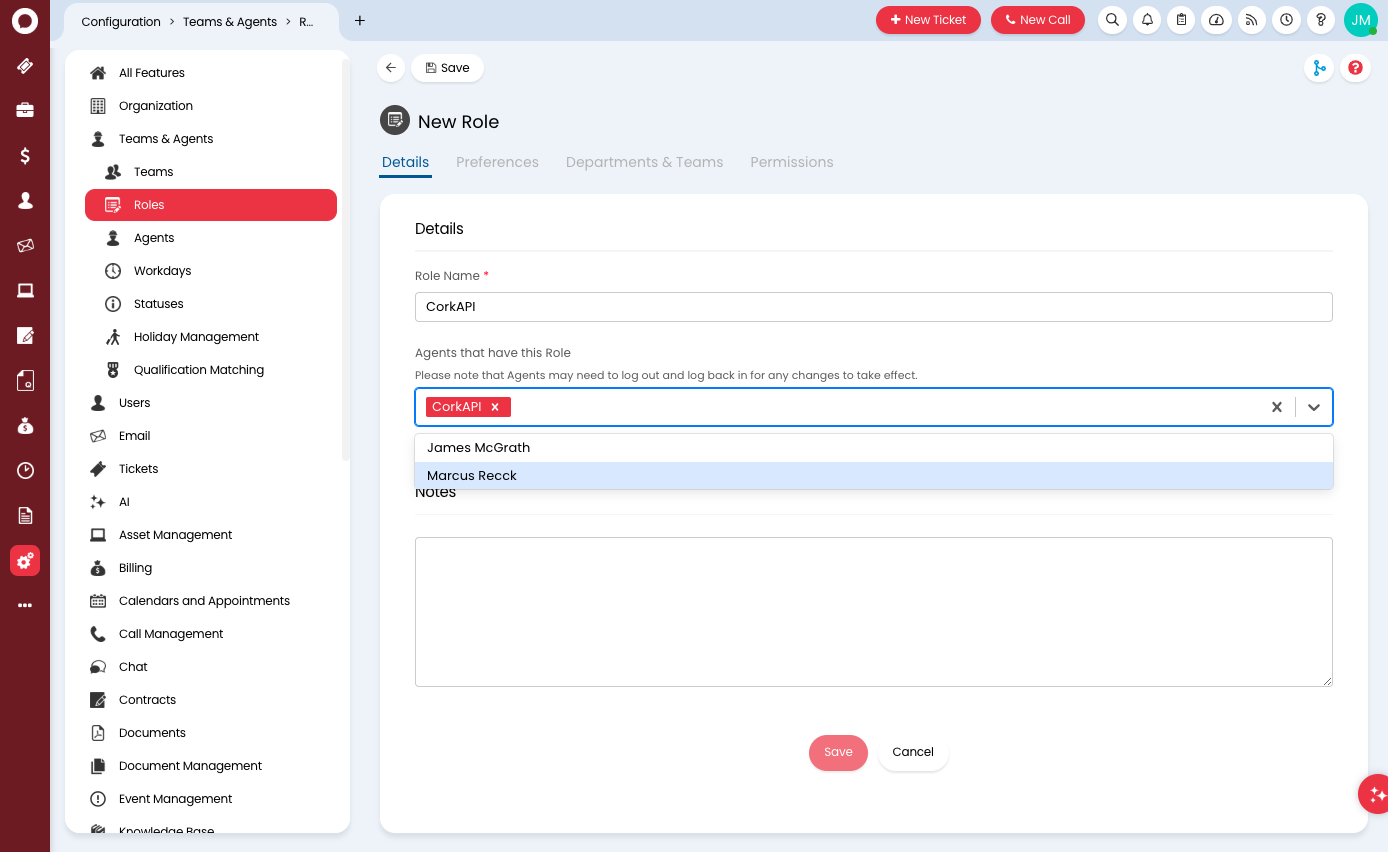Click the red help circle icon above the form
This screenshot has height=852, width=1388.
click(1355, 68)
